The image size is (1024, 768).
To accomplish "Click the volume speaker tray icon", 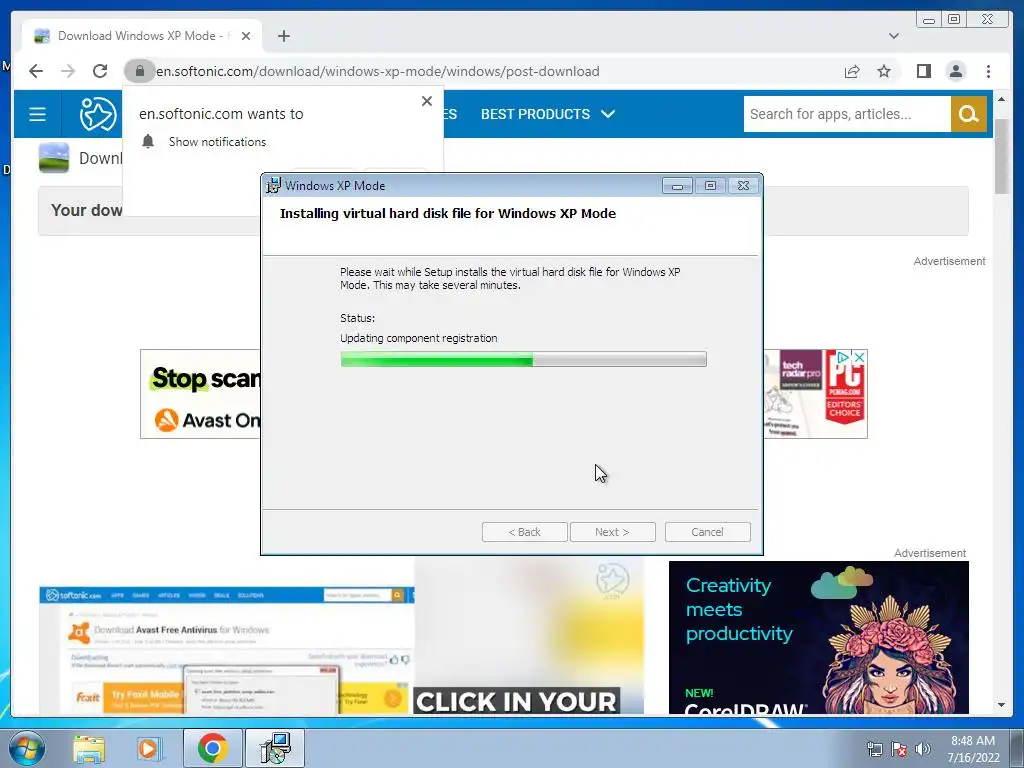I will (x=922, y=750).
